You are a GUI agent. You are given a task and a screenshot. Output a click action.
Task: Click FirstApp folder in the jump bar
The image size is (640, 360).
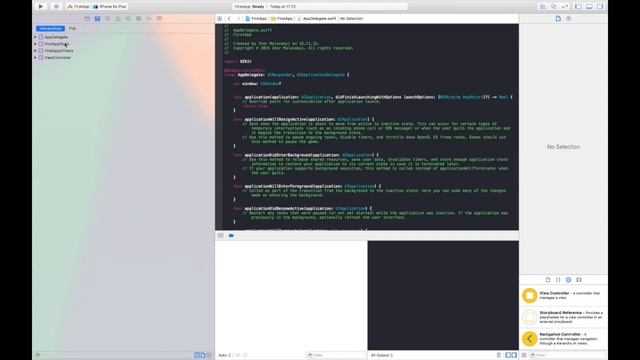[282, 19]
